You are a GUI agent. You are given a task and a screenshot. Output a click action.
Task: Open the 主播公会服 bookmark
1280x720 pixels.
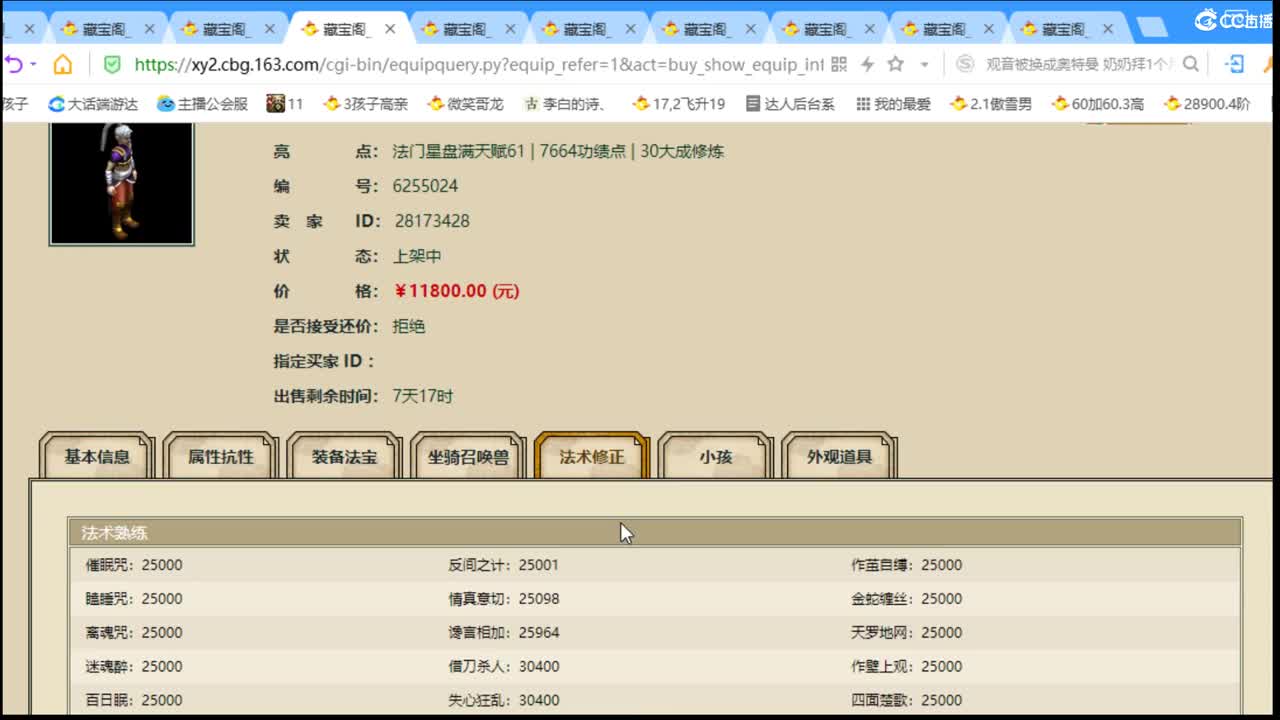click(x=203, y=103)
